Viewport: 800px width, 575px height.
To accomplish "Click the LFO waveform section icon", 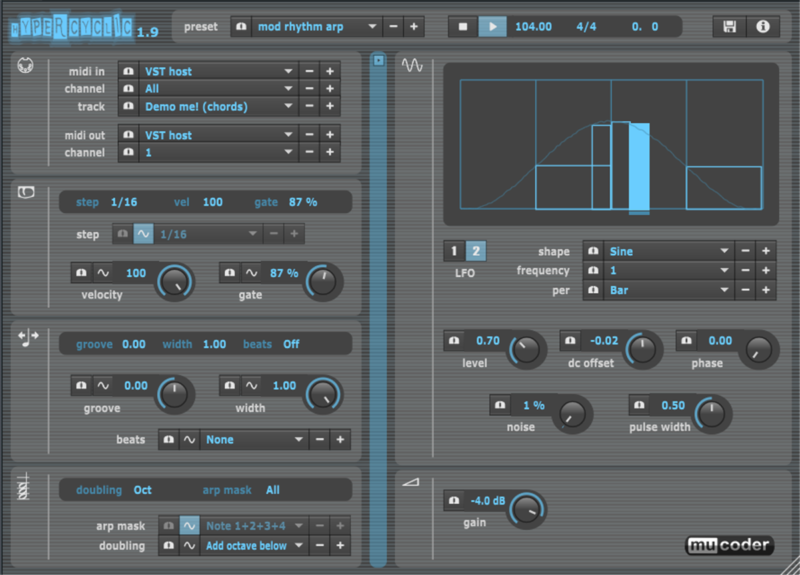I will point(412,65).
